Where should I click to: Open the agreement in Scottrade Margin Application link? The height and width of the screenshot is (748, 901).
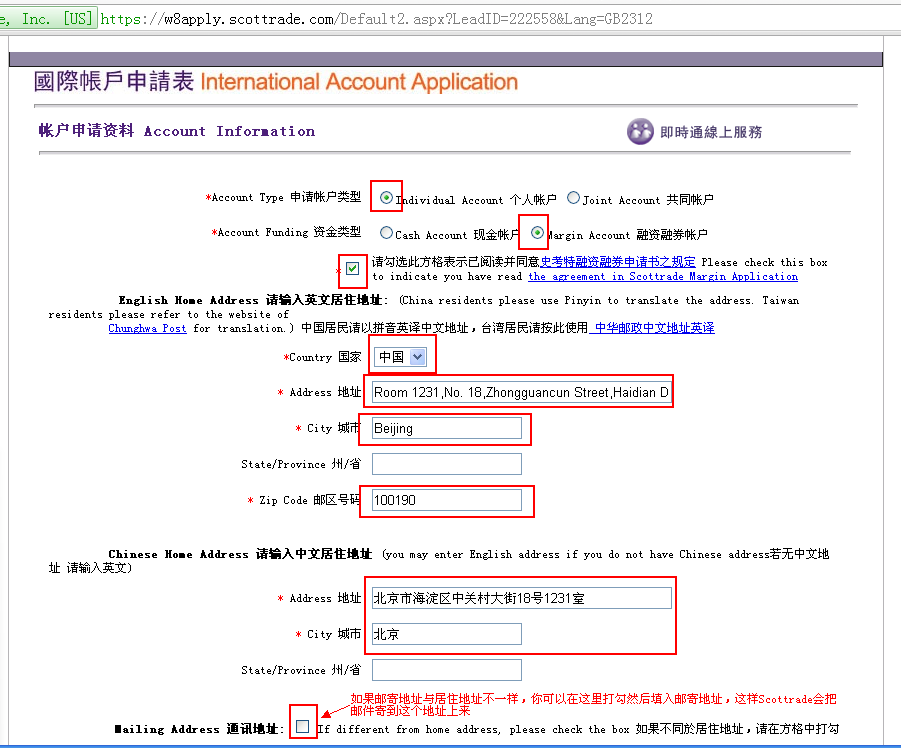point(663,276)
